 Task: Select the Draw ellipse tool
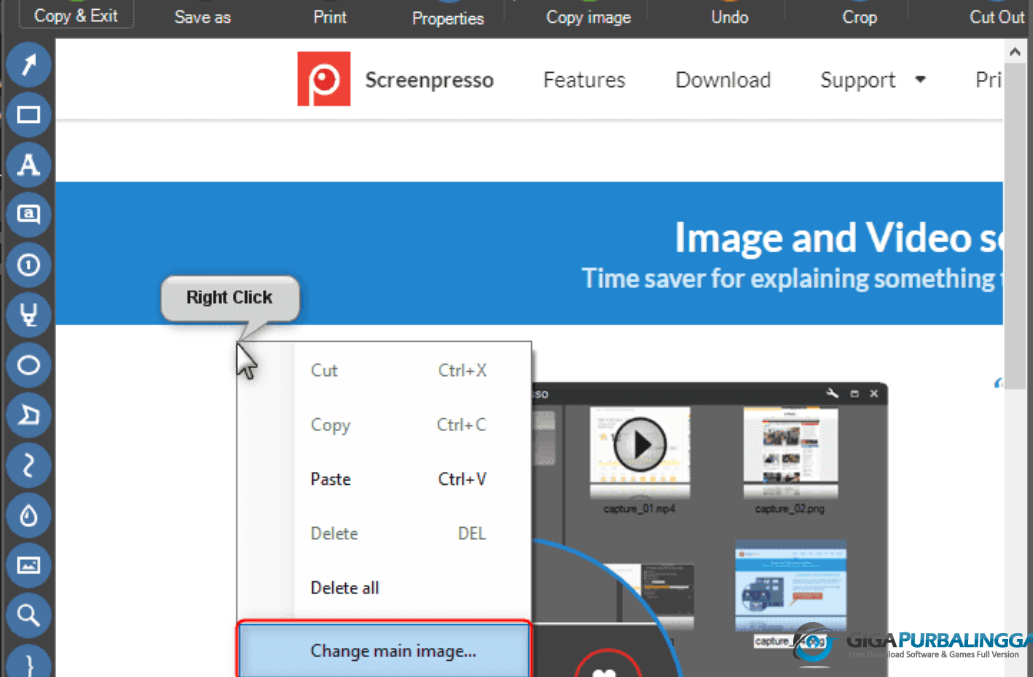pos(28,365)
